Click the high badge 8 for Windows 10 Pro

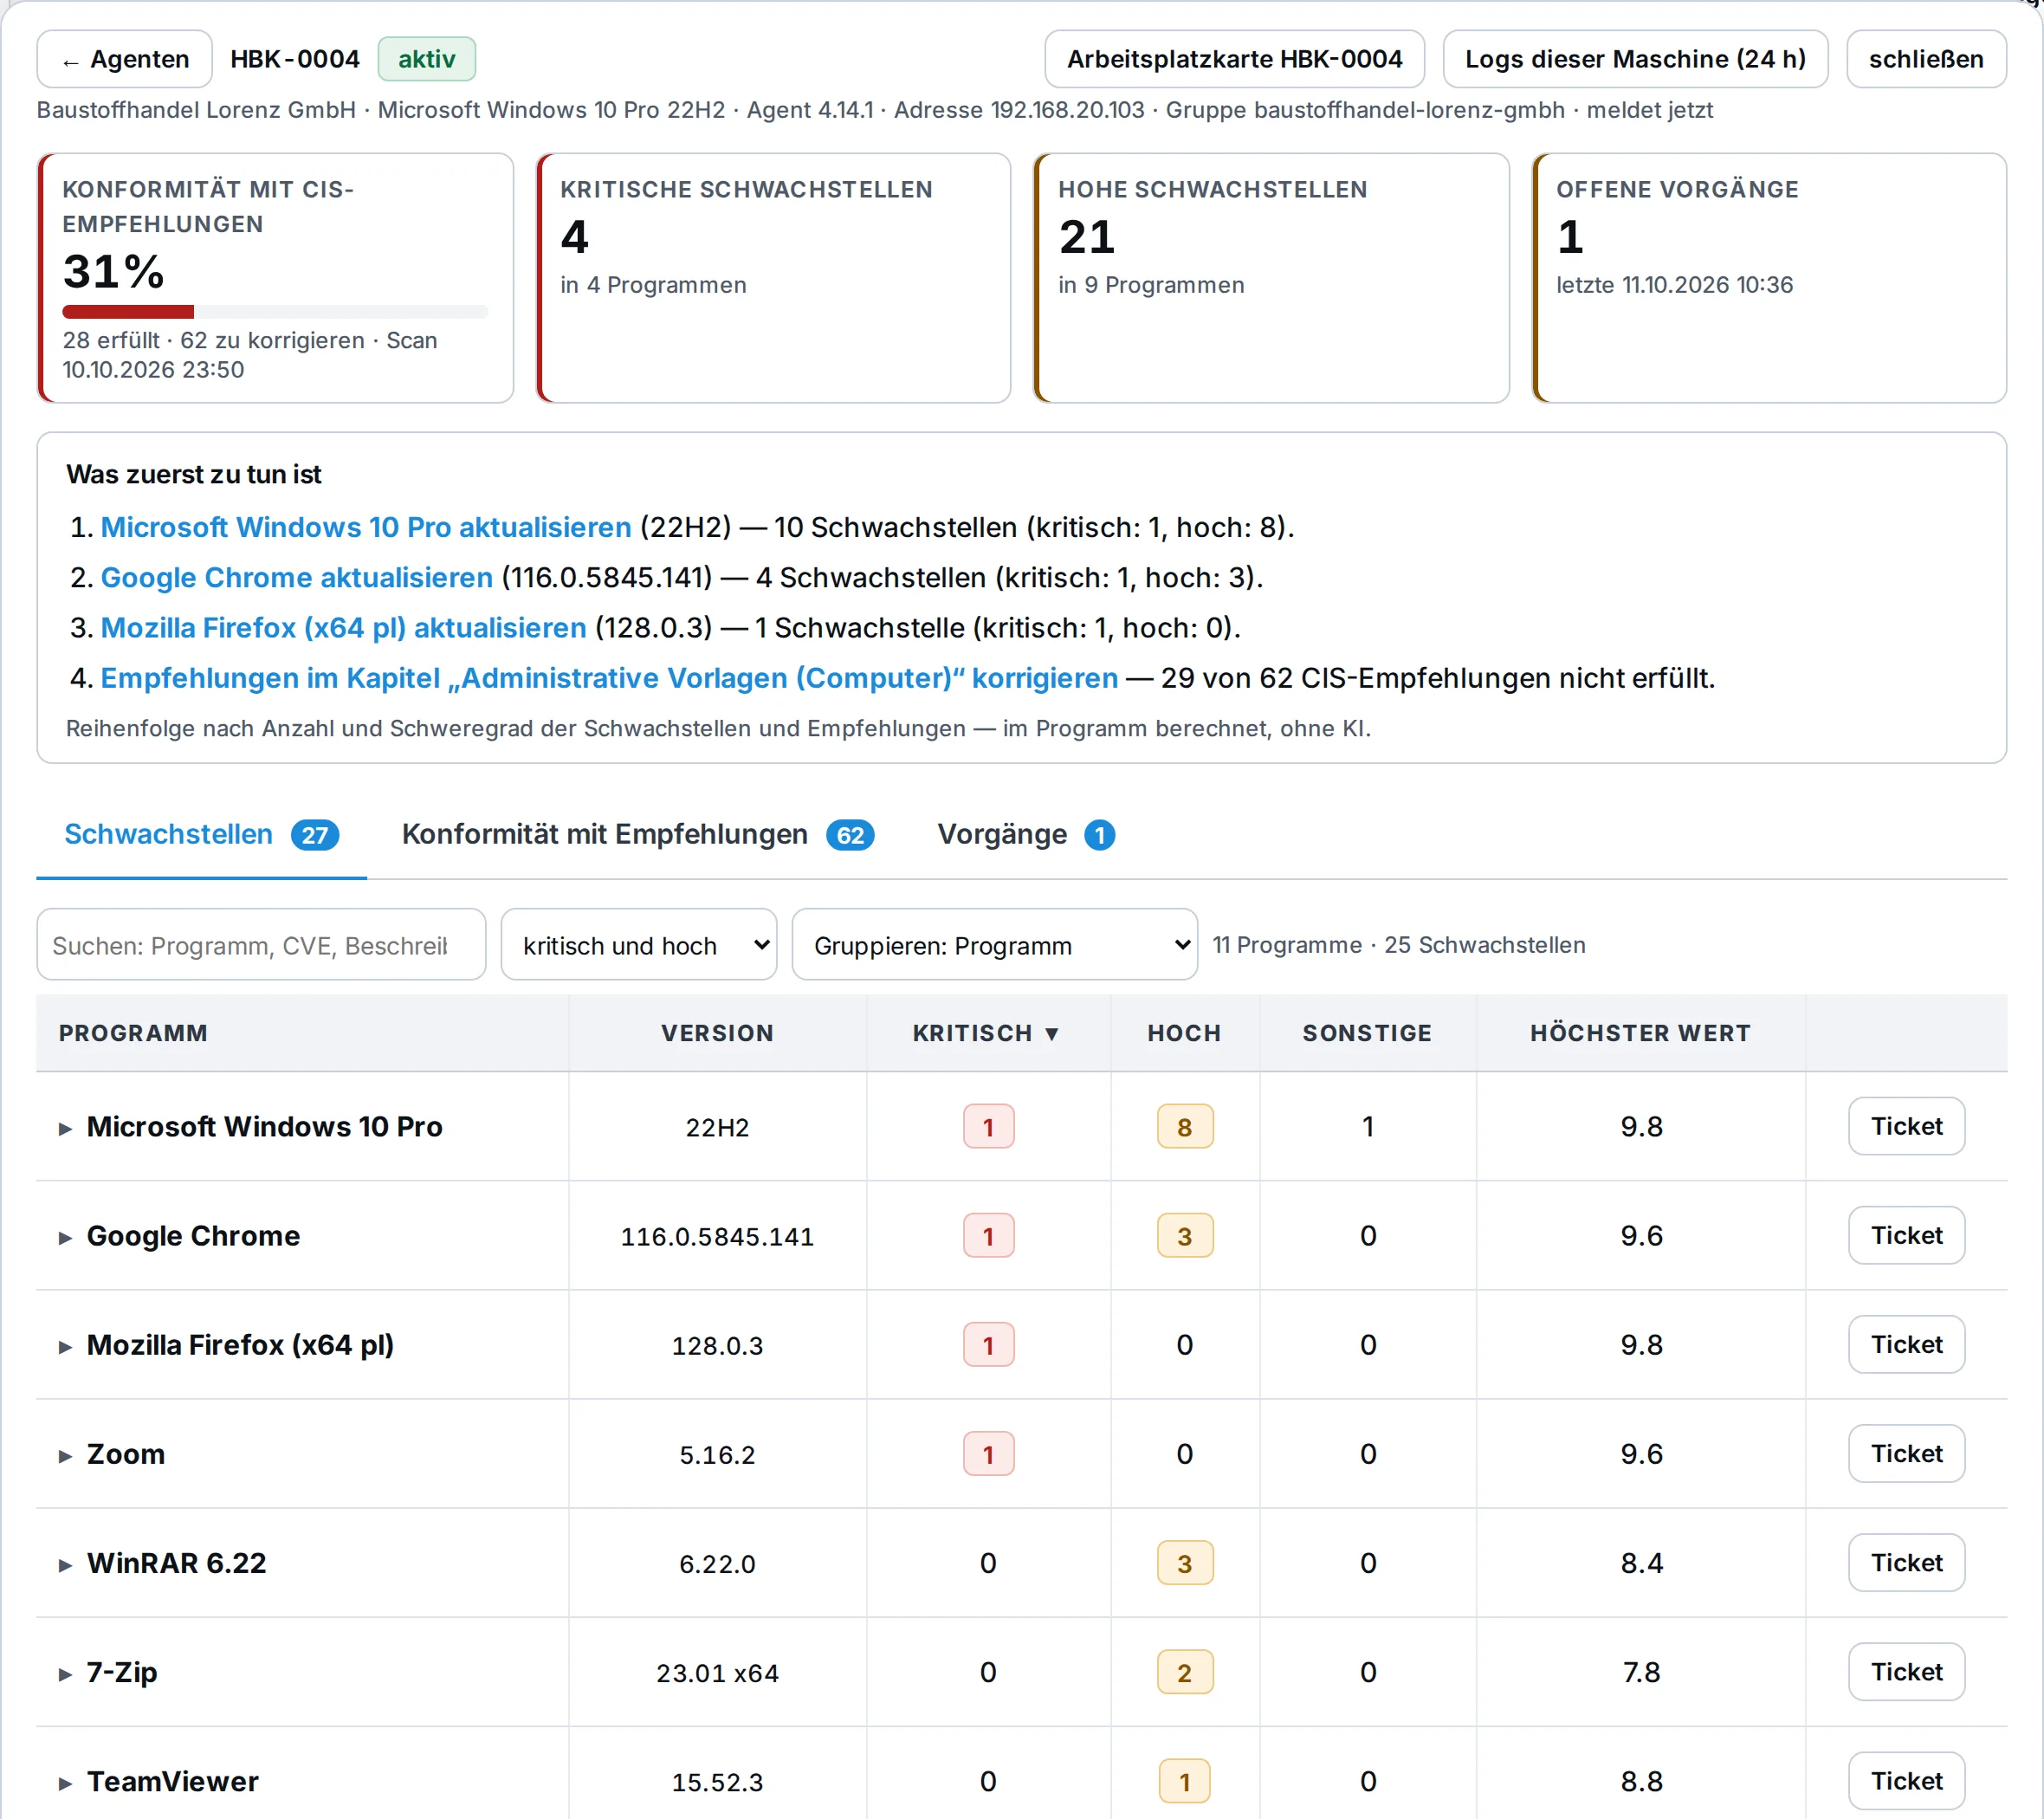click(x=1184, y=1126)
